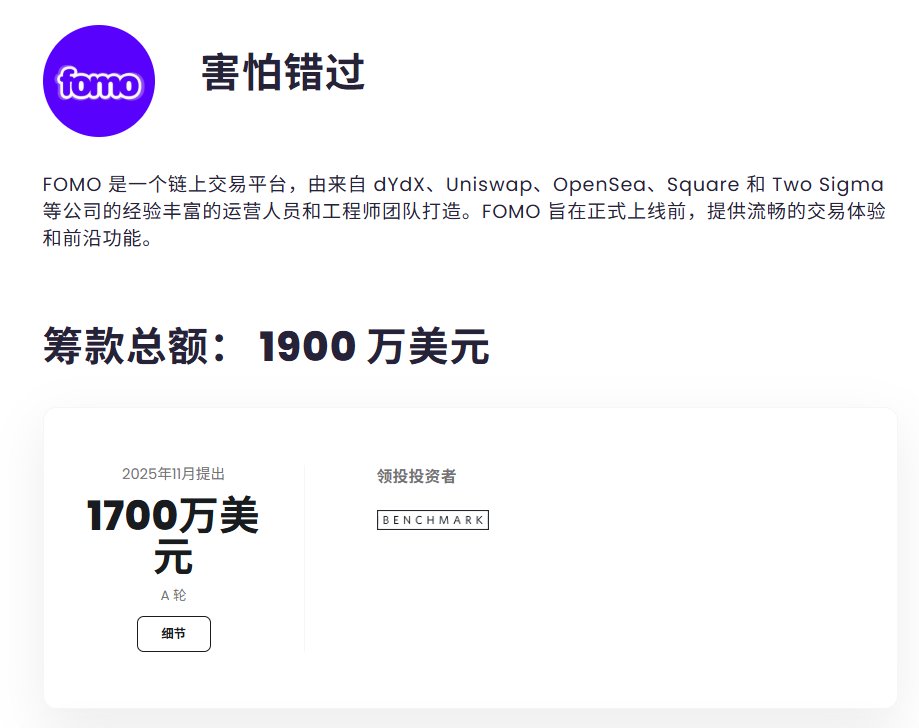Screen dimensions: 919x728
Task: Click the A 轮 round label
Action: [173, 596]
